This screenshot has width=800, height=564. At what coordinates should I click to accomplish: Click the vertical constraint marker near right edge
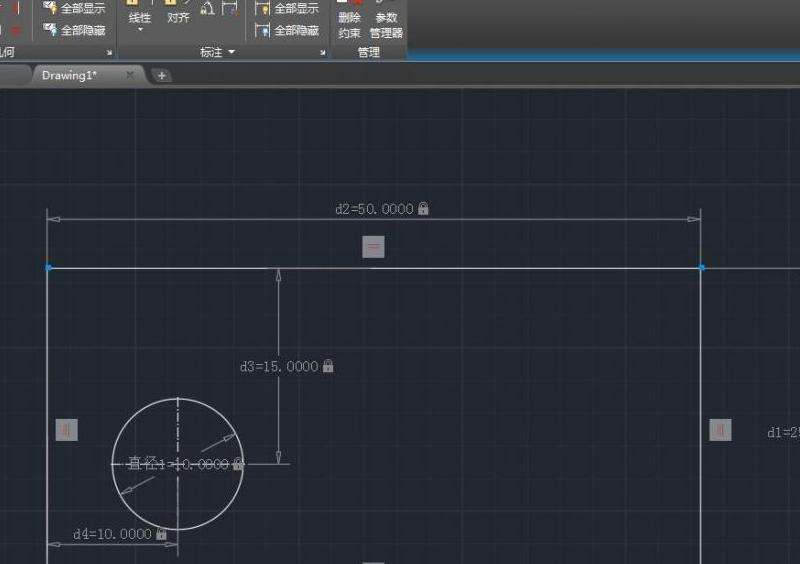(720, 430)
